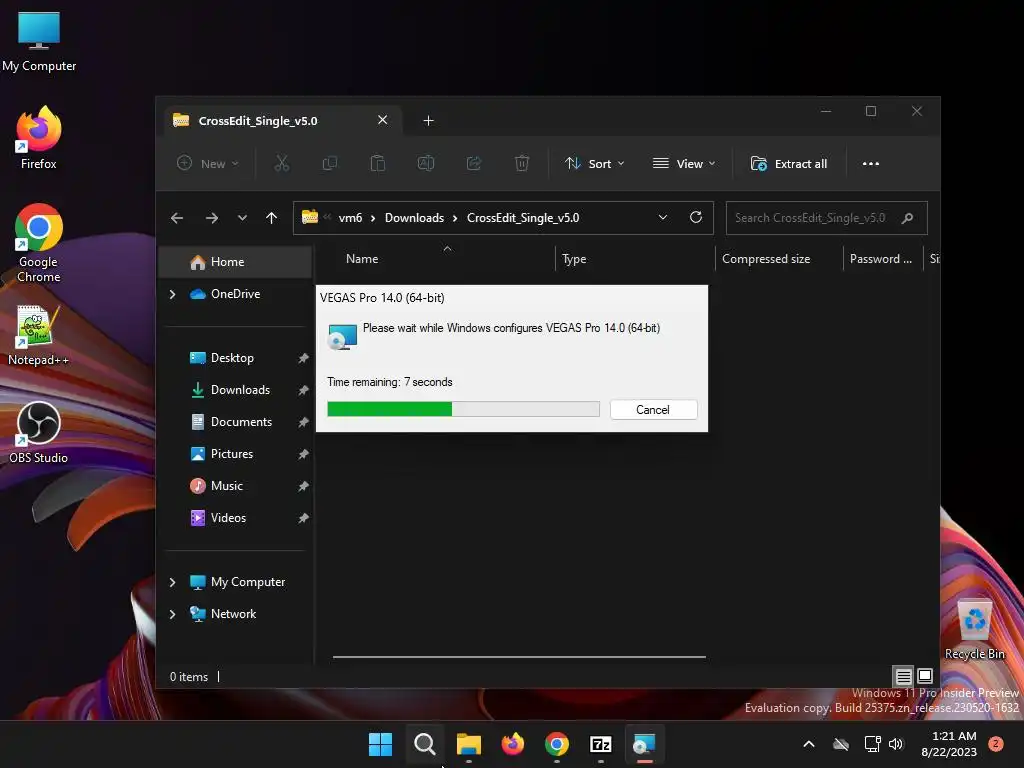The width and height of the screenshot is (1024, 768).
Task: Click the horizontal scrollbar in file list
Action: coord(519,657)
